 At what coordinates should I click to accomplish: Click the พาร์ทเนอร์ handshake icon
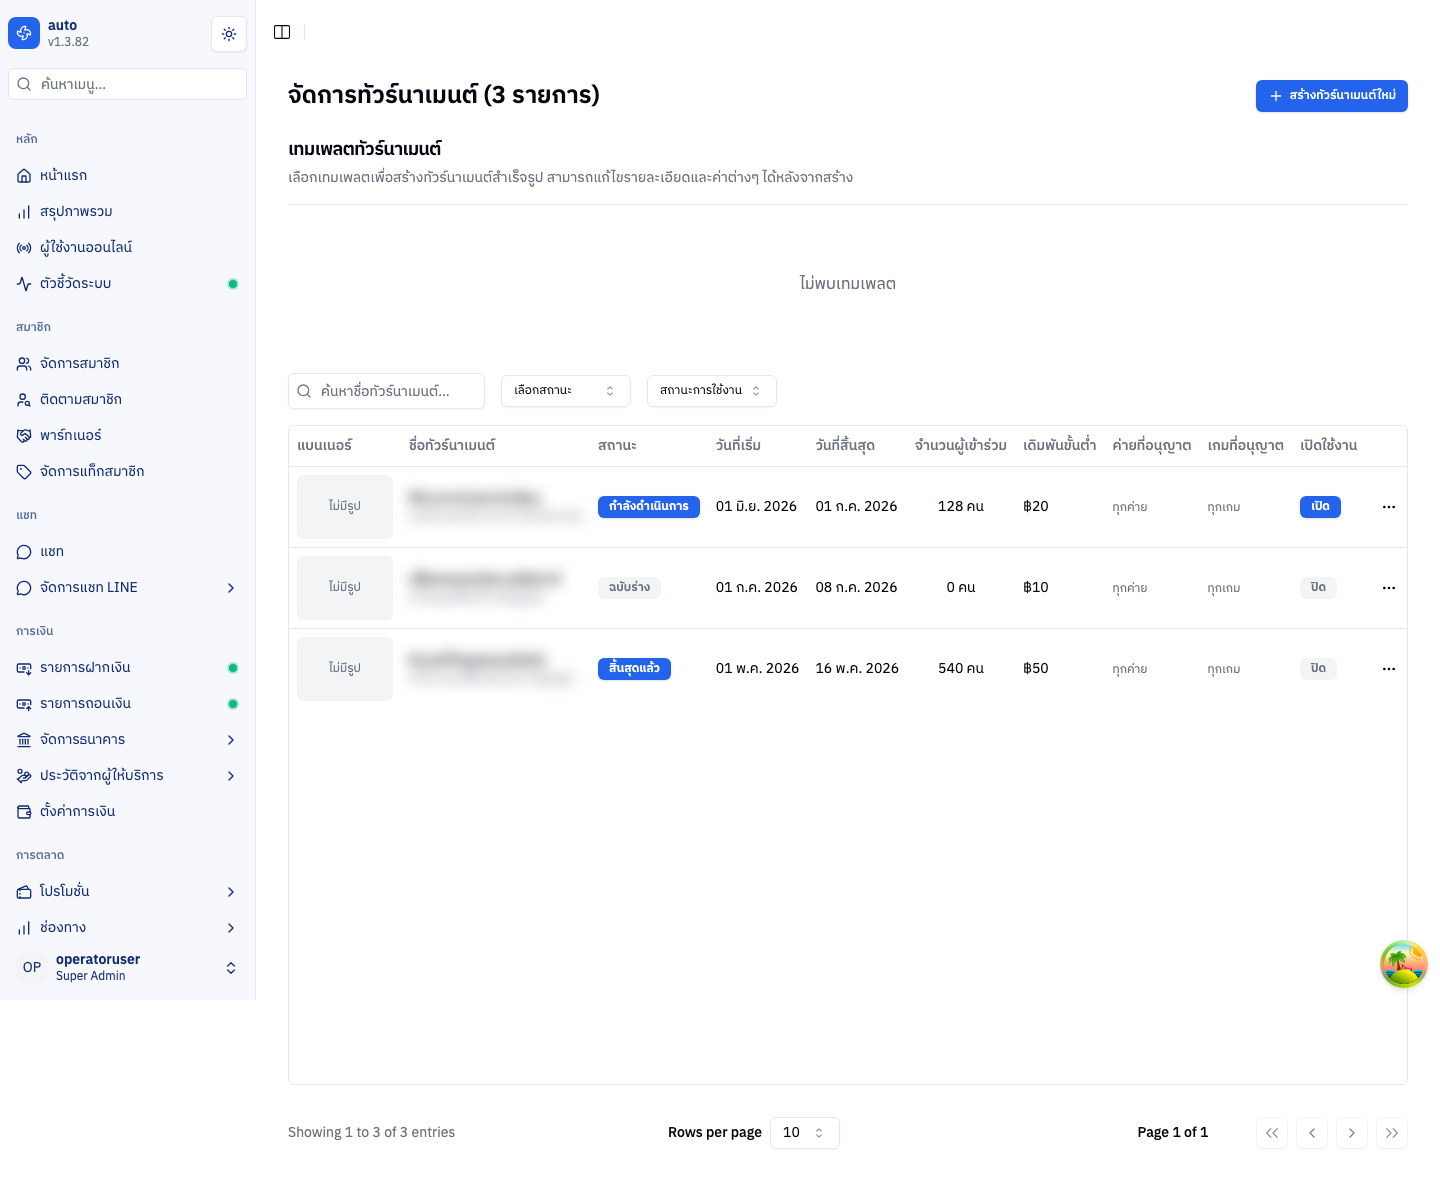[x=24, y=435]
